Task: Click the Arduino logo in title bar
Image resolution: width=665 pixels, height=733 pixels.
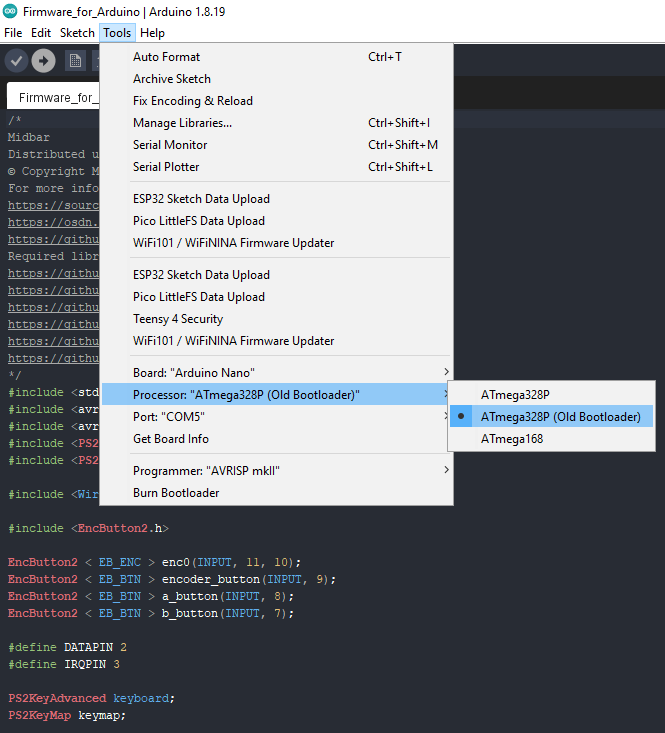Action: [10, 11]
